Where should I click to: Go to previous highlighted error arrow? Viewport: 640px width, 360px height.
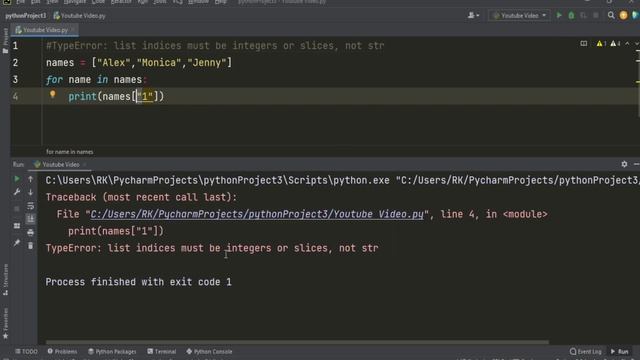(627, 44)
